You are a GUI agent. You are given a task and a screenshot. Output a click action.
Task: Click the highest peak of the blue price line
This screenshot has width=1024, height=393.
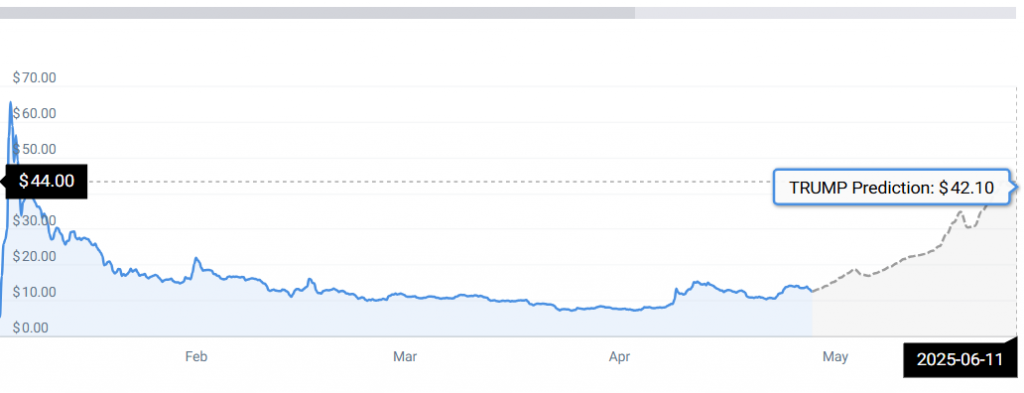[10, 102]
